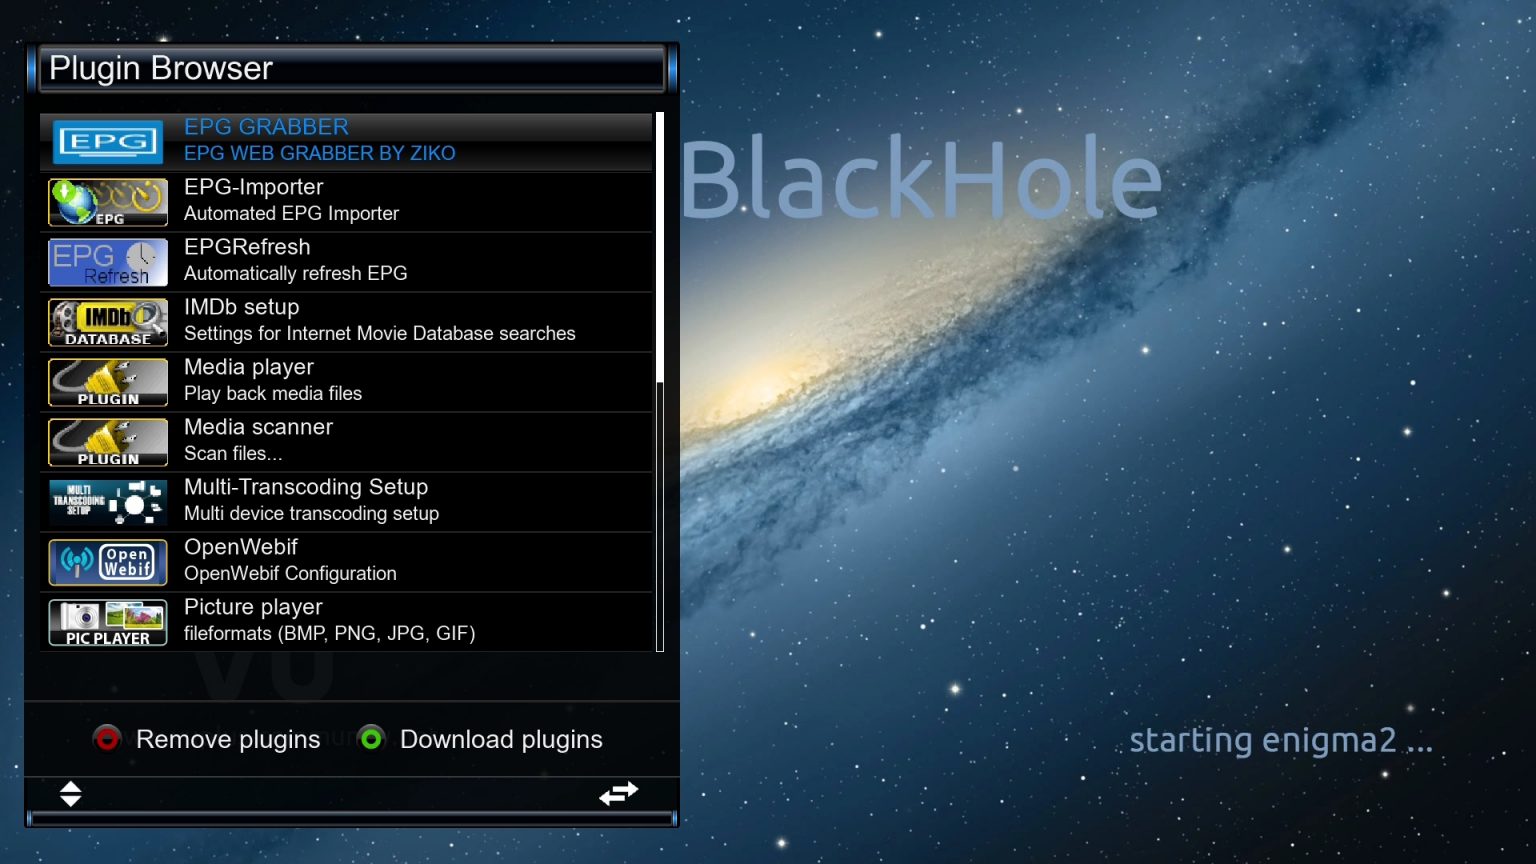
Task: Click the red Remove plugins button icon
Action: pyautogui.click(x=107, y=738)
